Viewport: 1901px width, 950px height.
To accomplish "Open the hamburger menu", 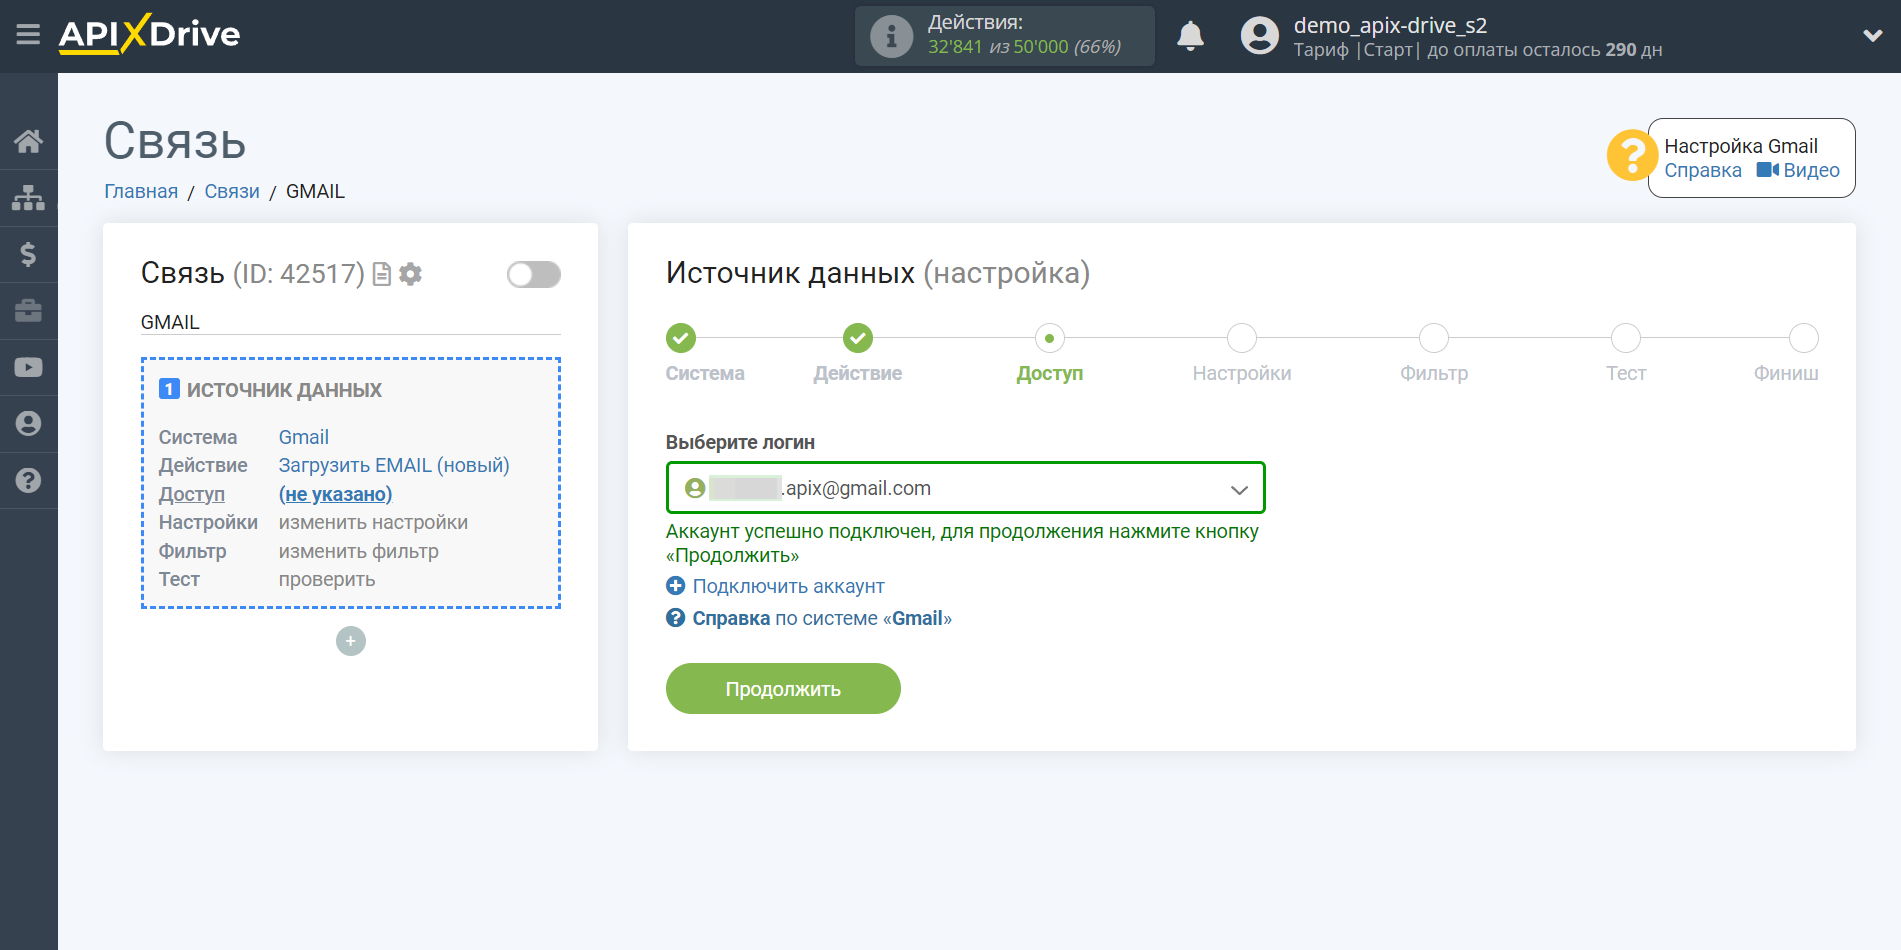I will pos(28,35).
